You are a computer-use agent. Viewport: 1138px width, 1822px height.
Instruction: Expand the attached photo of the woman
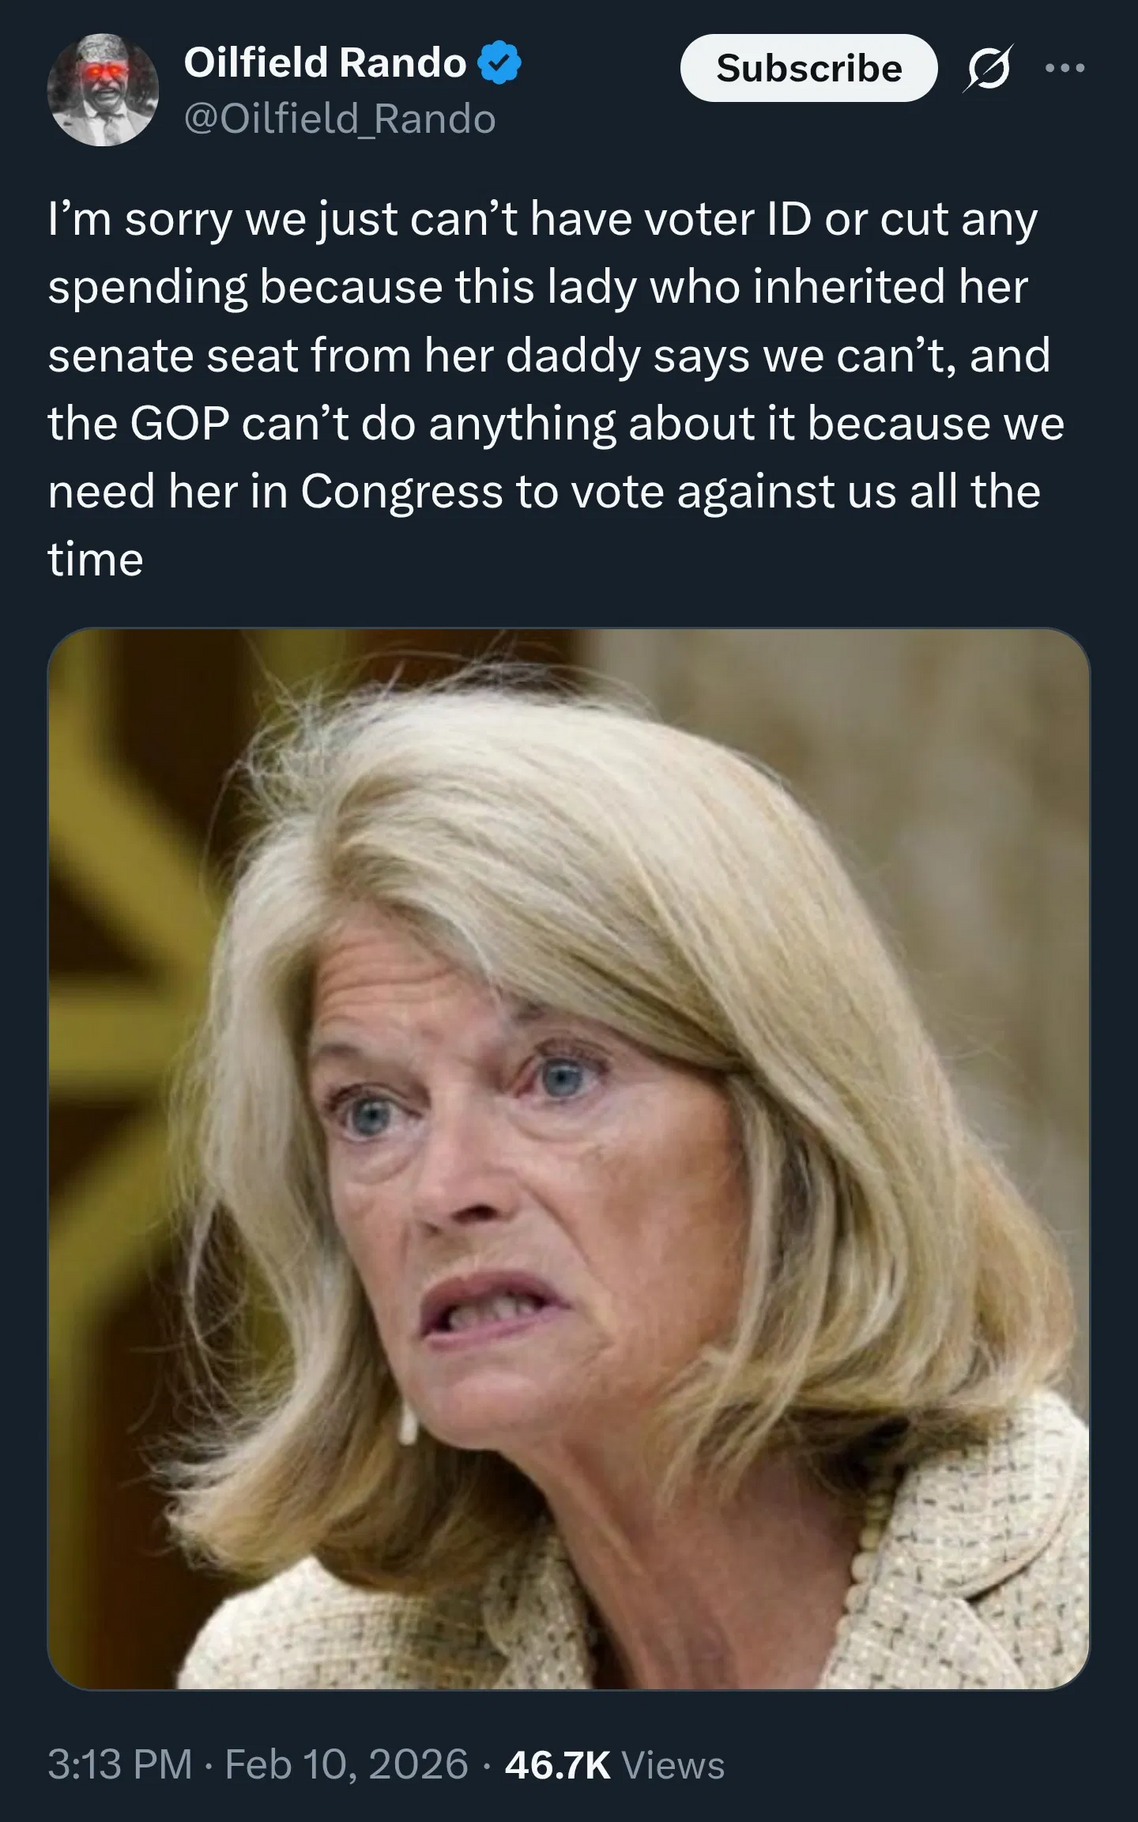click(x=568, y=1159)
